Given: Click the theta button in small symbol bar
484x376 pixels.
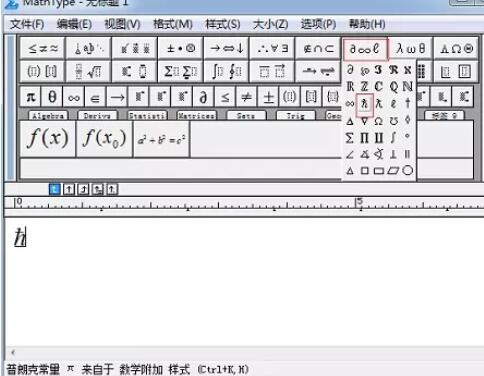Looking at the screenshot, I should (52, 97).
